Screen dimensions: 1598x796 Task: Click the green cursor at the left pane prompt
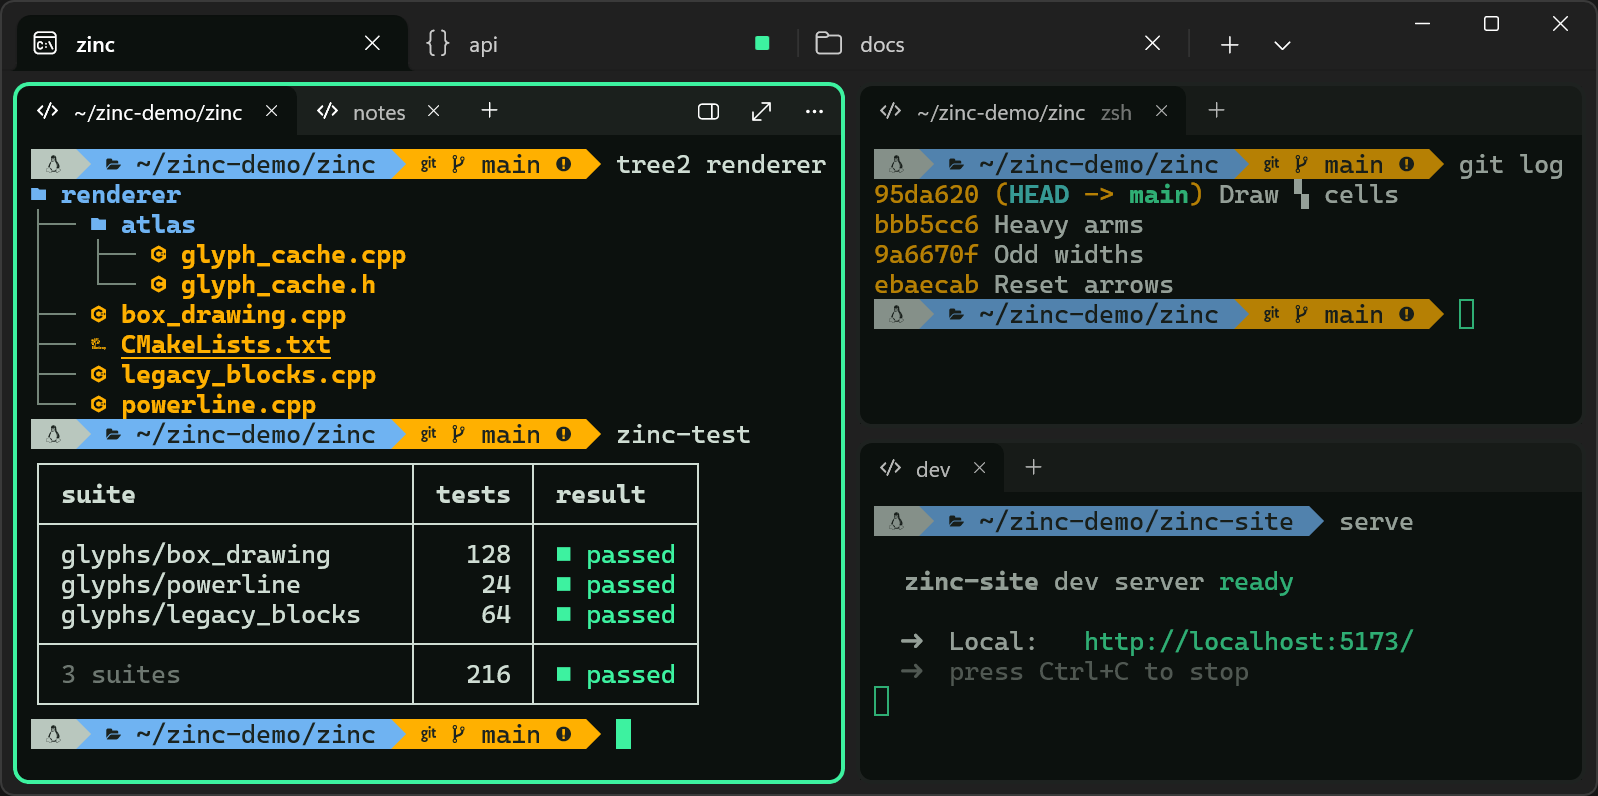click(623, 734)
